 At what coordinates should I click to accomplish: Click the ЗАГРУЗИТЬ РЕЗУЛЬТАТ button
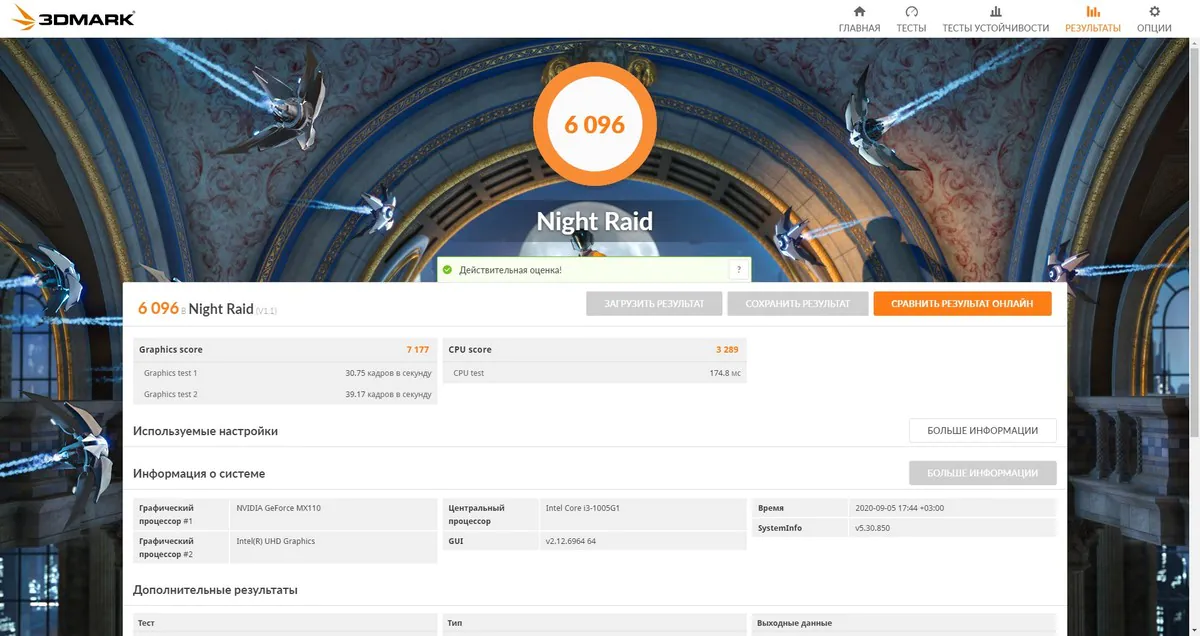coord(654,304)
